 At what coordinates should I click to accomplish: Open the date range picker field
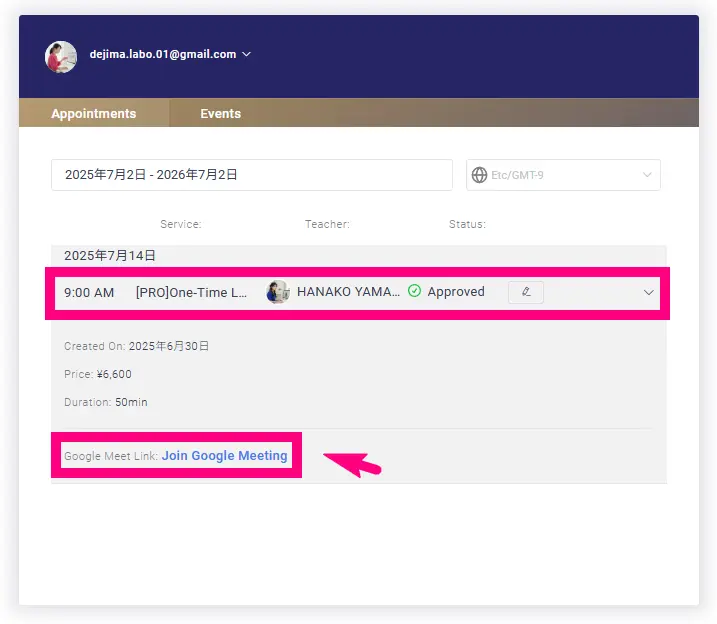tap(252, 175)
